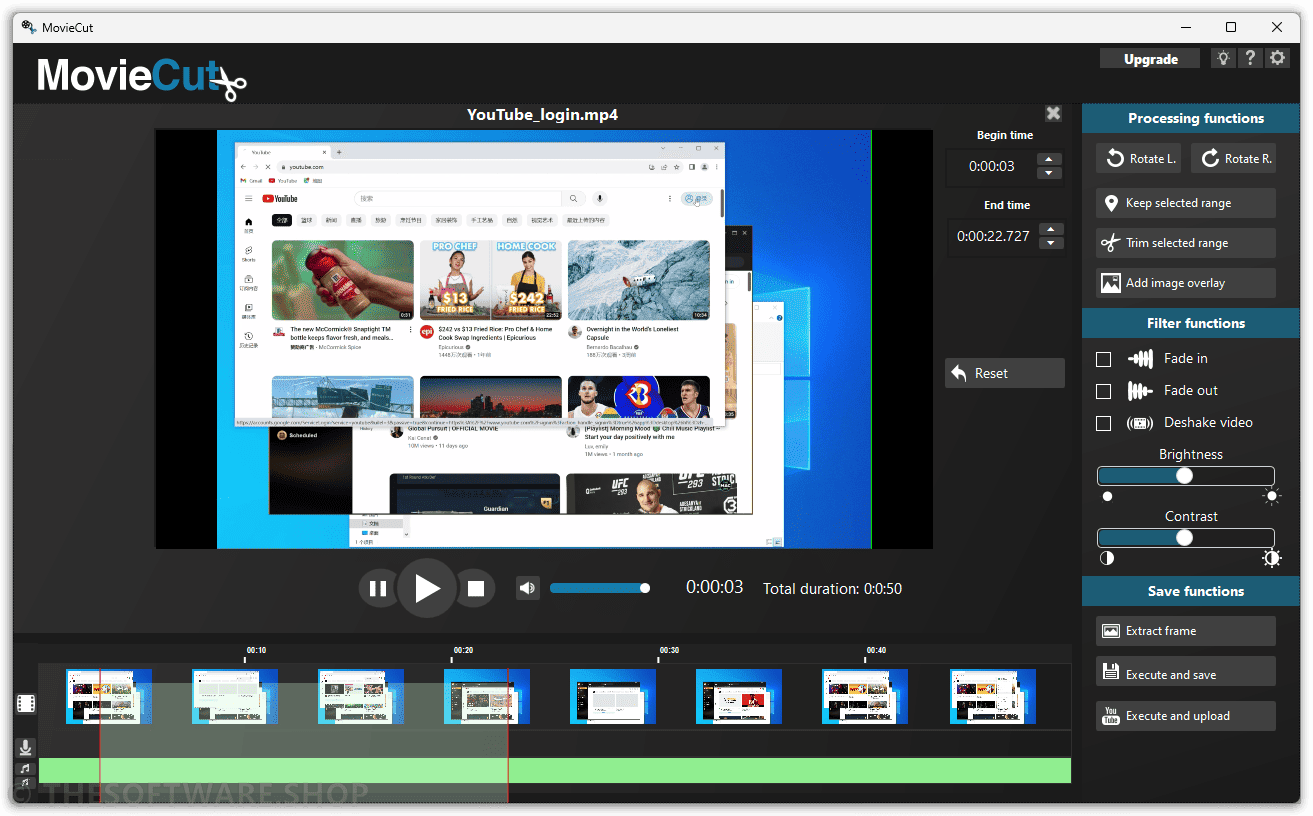
Task: Click the low contrast half-circle icon
Action: coord(1107,558)
